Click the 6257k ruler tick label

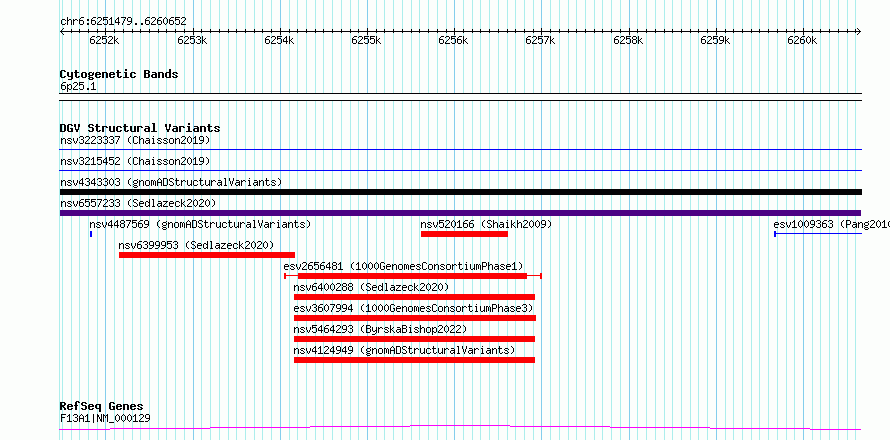coord(540,40)
